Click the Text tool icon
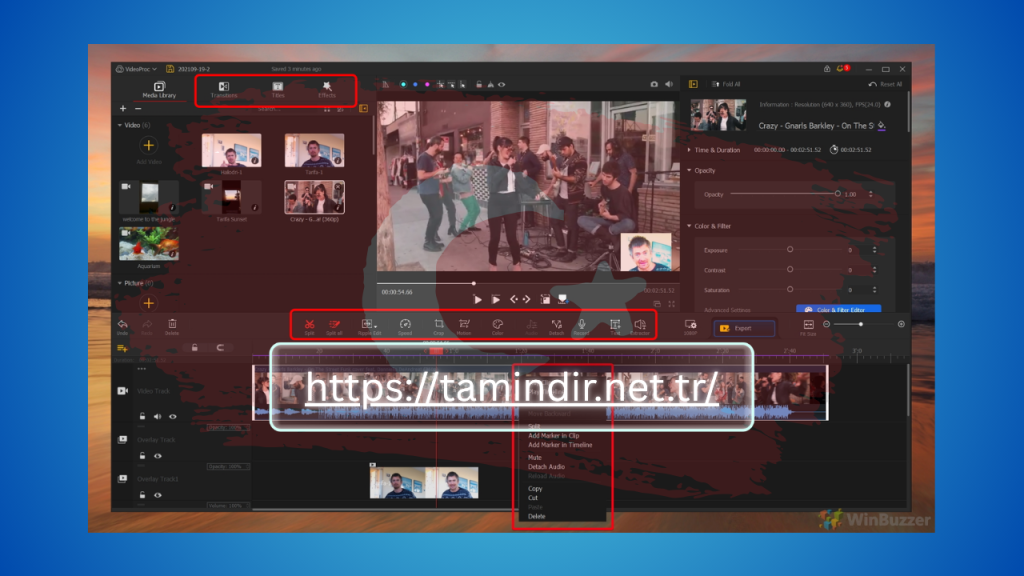 click(615, 325)
